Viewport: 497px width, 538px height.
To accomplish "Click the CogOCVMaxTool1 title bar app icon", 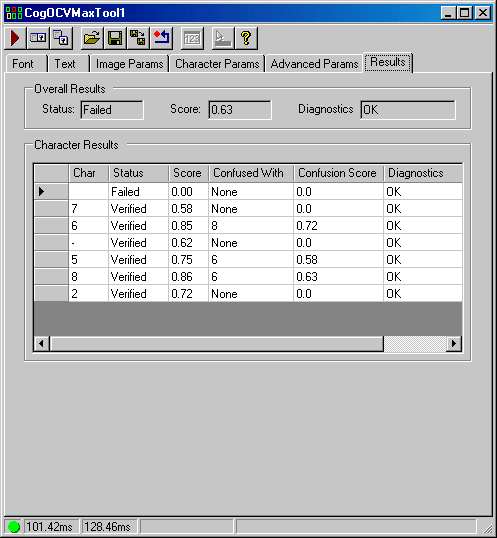I will tap(14, 13).
